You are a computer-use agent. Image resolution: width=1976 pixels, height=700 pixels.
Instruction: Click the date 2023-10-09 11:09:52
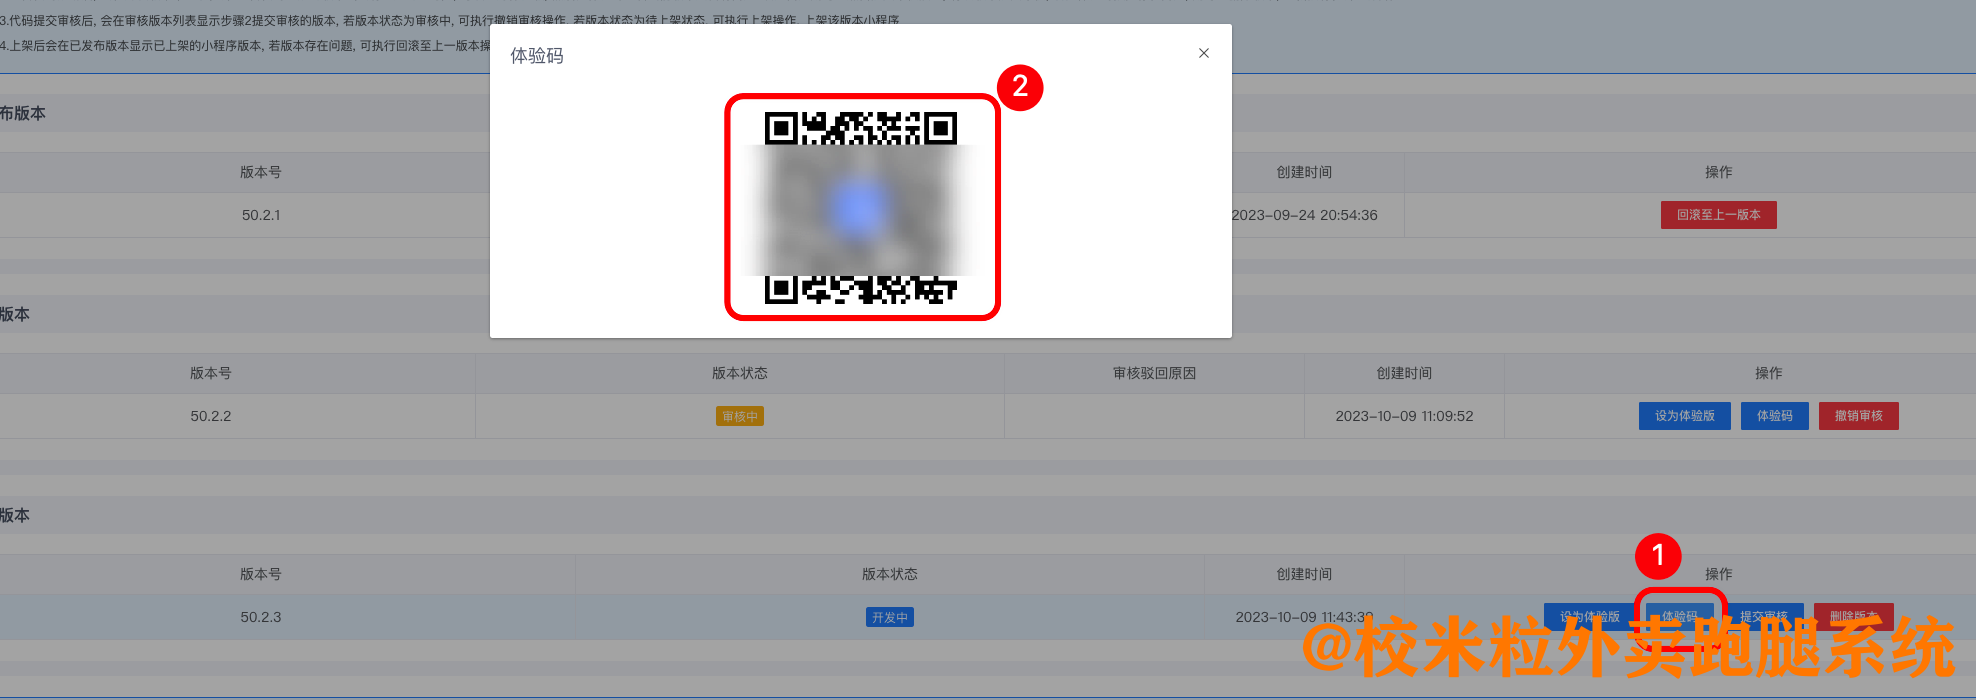click(1404, 416)
